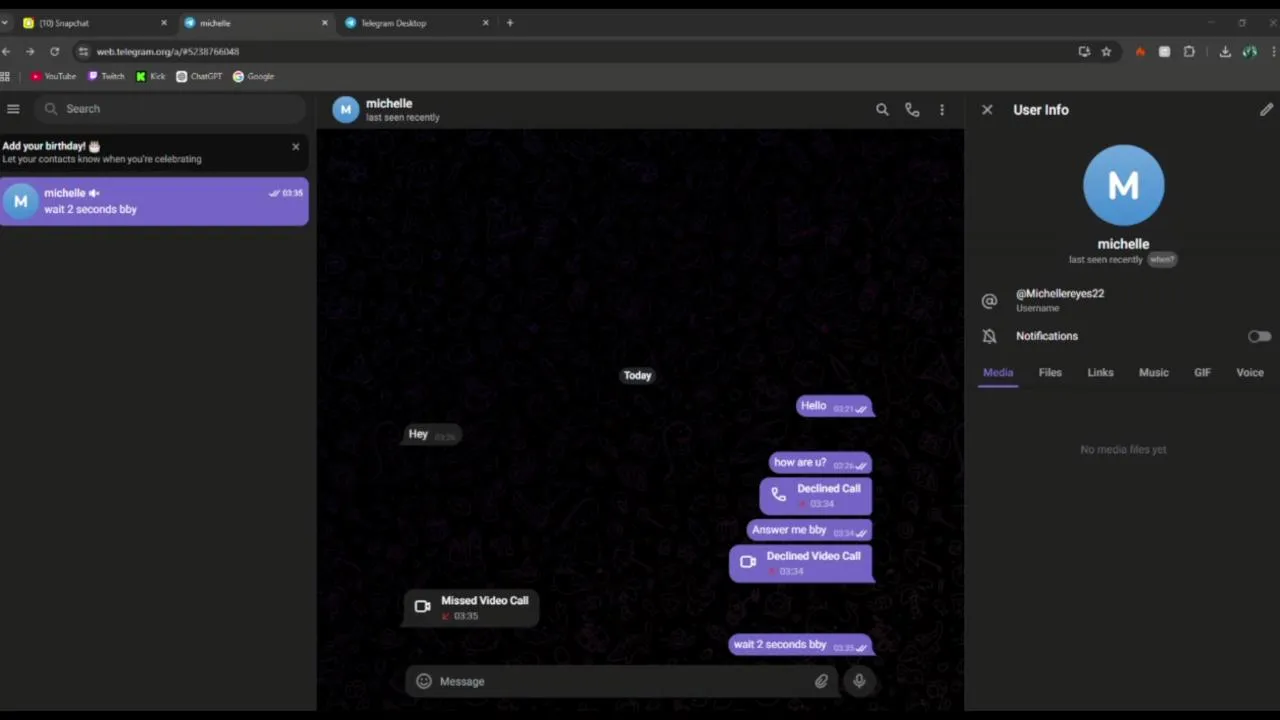Close the michelle browser tab

pyautogui.click(x=324, y=23)
